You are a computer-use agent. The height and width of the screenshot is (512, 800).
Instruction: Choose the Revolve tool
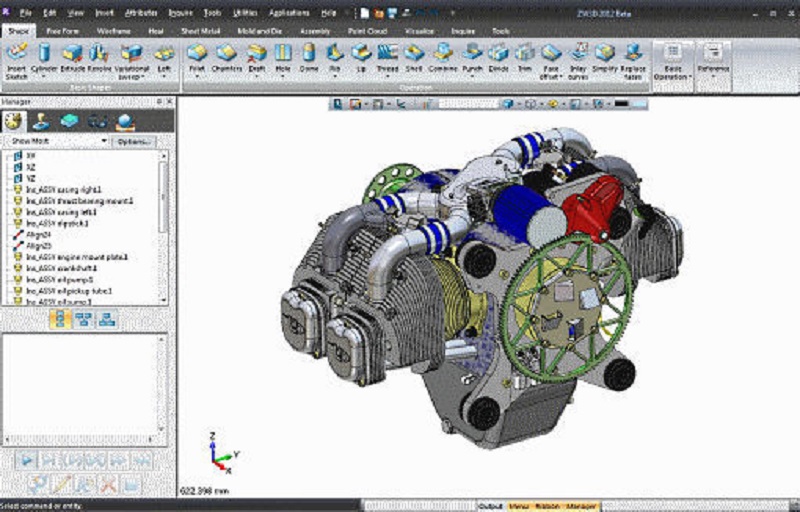point(99,57)
